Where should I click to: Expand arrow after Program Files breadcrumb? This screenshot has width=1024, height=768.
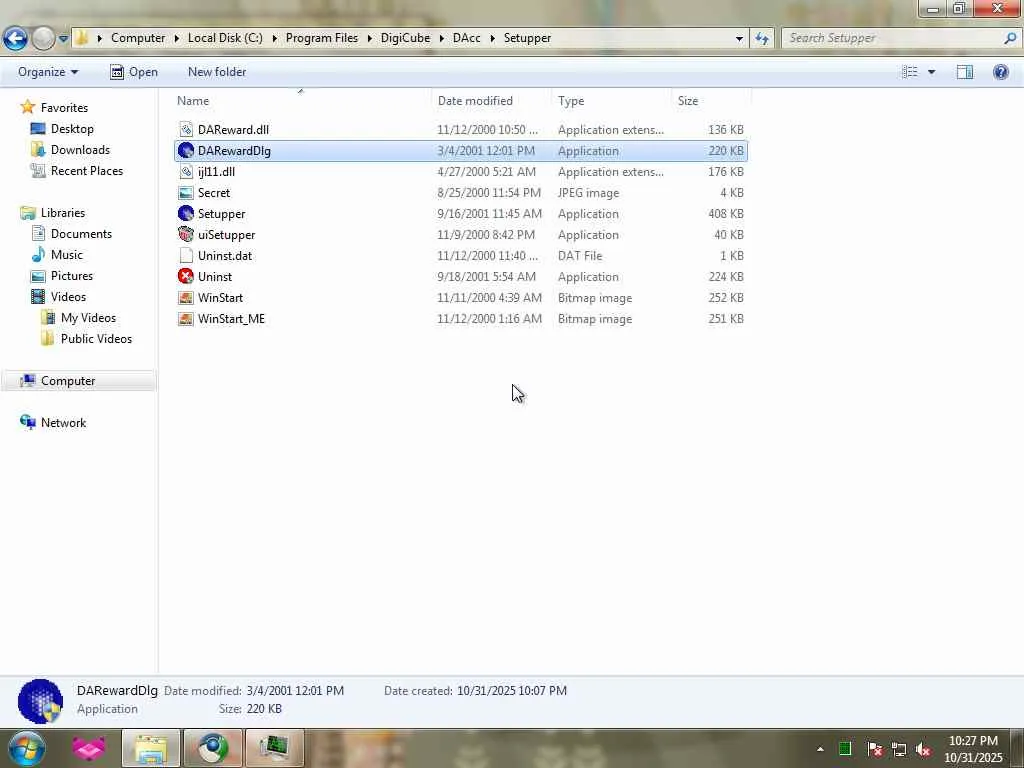[x=370, y=39]
